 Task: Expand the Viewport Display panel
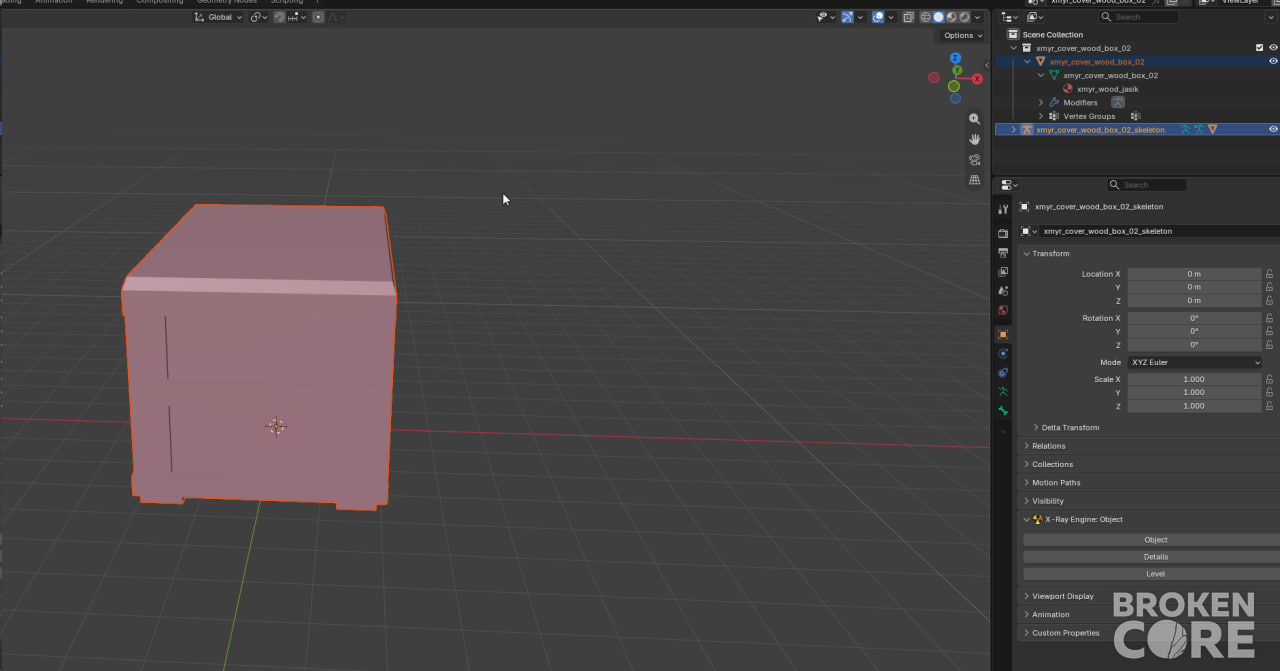(x=1062, y=596)
